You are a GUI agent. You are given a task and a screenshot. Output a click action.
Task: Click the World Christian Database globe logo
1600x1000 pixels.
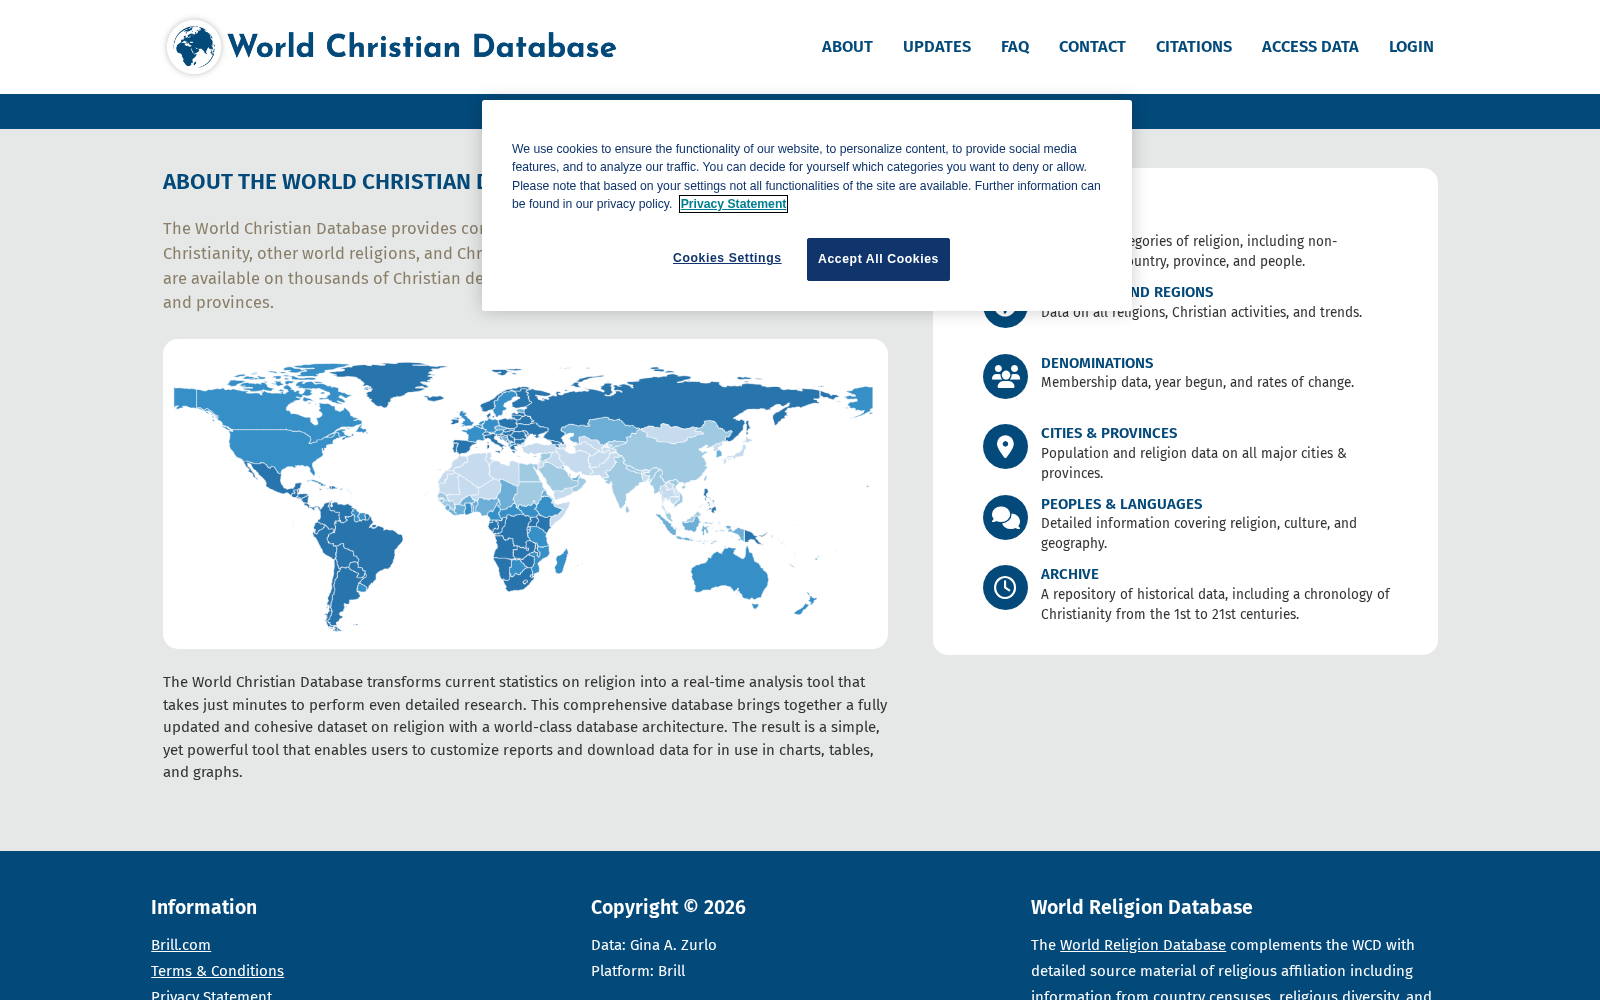pos(194,47)
